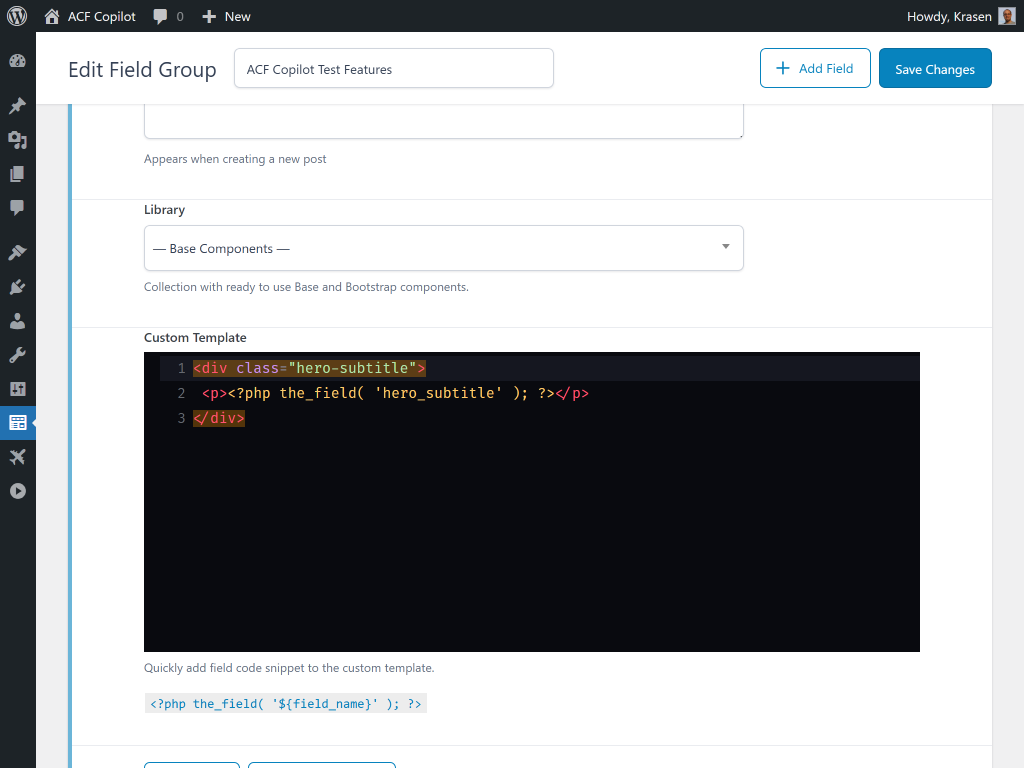Image resolution: width=1024 pixels, height=768 pixels.
Task: Open the Plugins plug icon
Action: (x=17, y=287)
